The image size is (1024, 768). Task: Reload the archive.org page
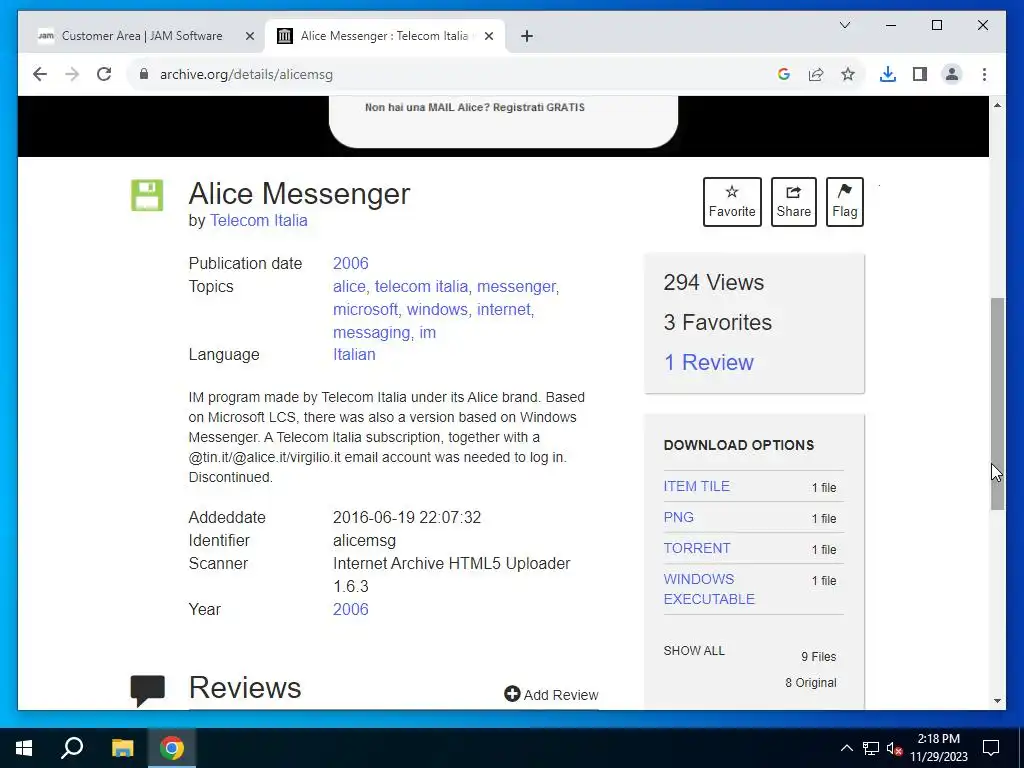[104, 74]
